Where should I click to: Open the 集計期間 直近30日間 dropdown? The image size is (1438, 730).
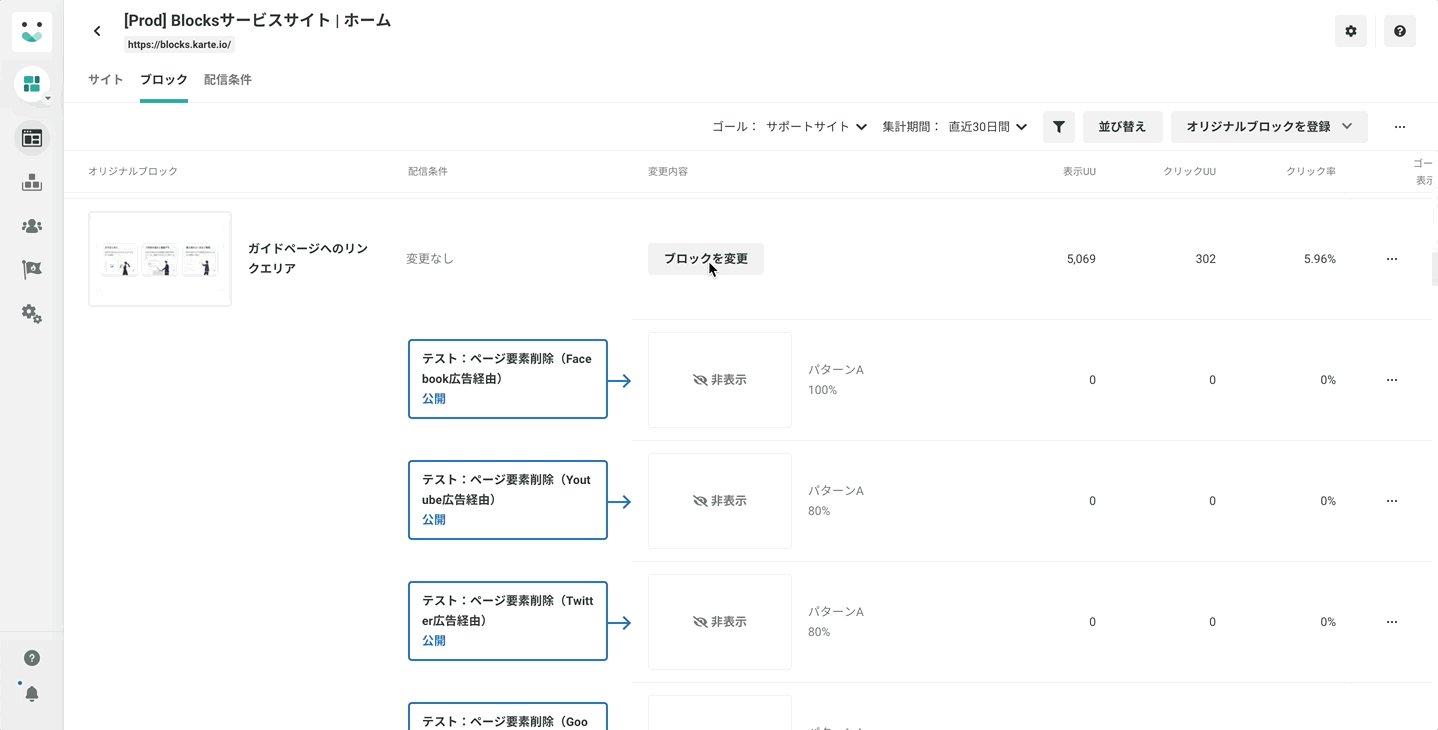pos(987,127)
